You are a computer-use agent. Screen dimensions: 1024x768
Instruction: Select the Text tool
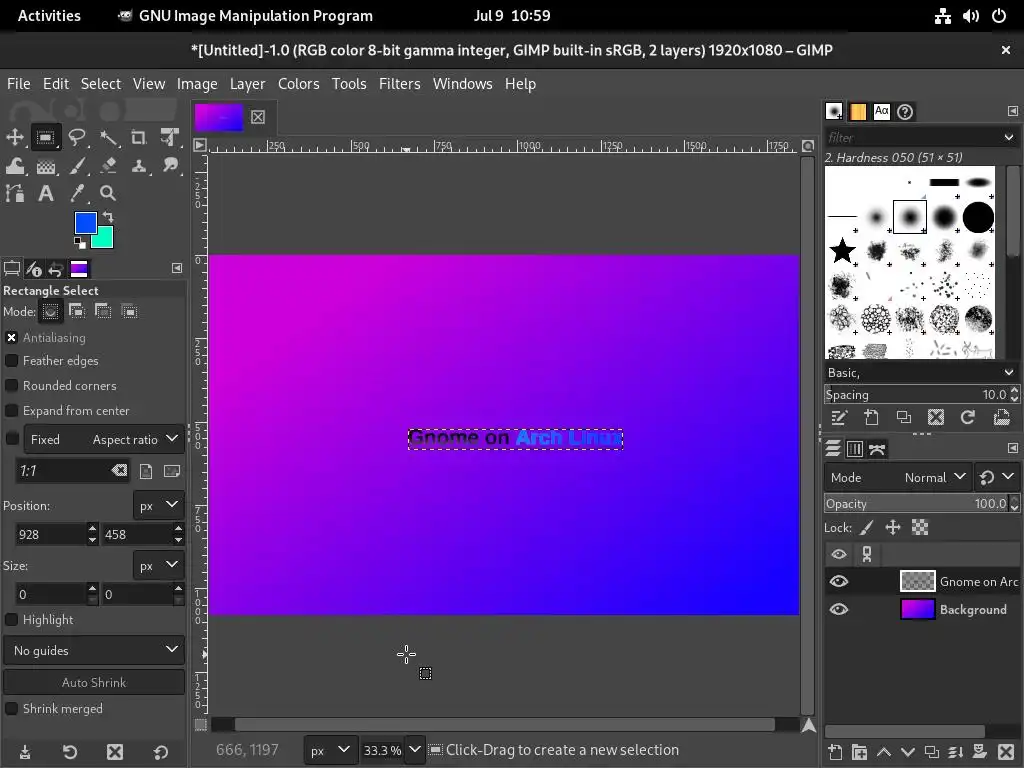[x=46, y=193]
